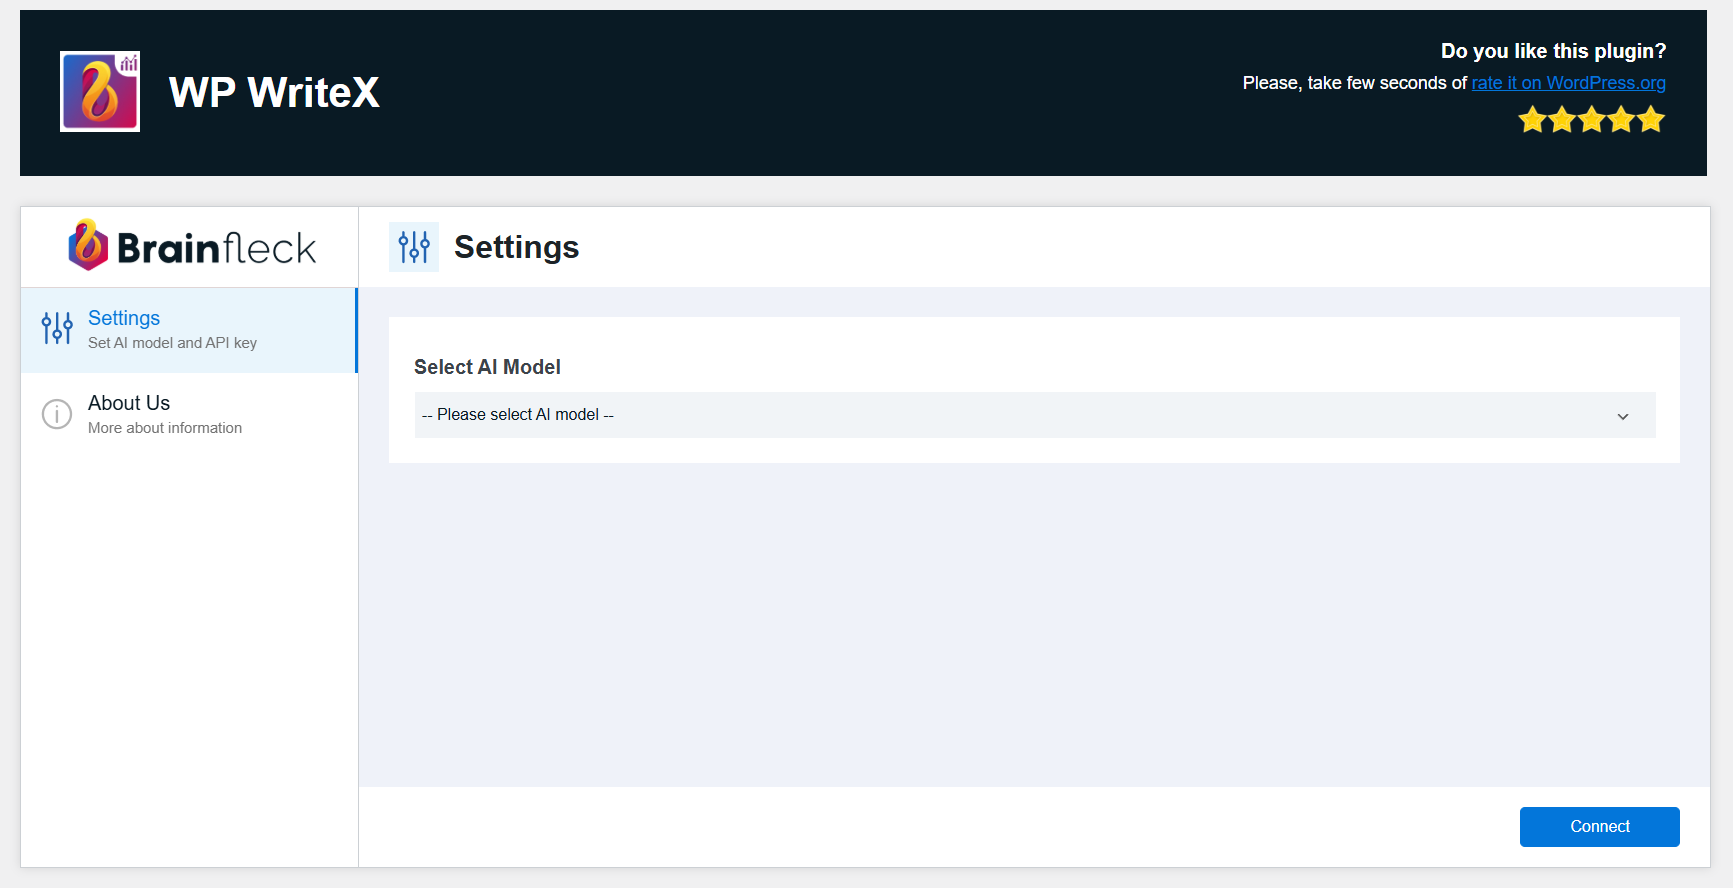The width and height of the screenshot is (1733, 888).
Task: Click the WP WriteX plugin logo icon
Action: pyautogui.click(x=100, y=92)
